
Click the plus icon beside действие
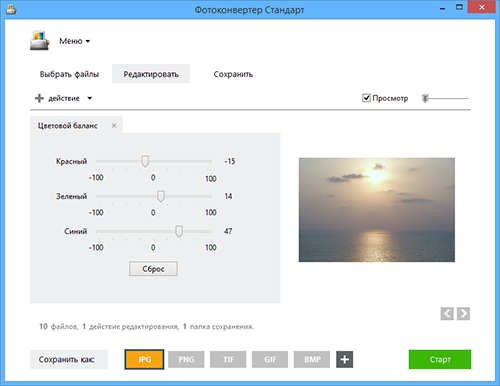39,98
